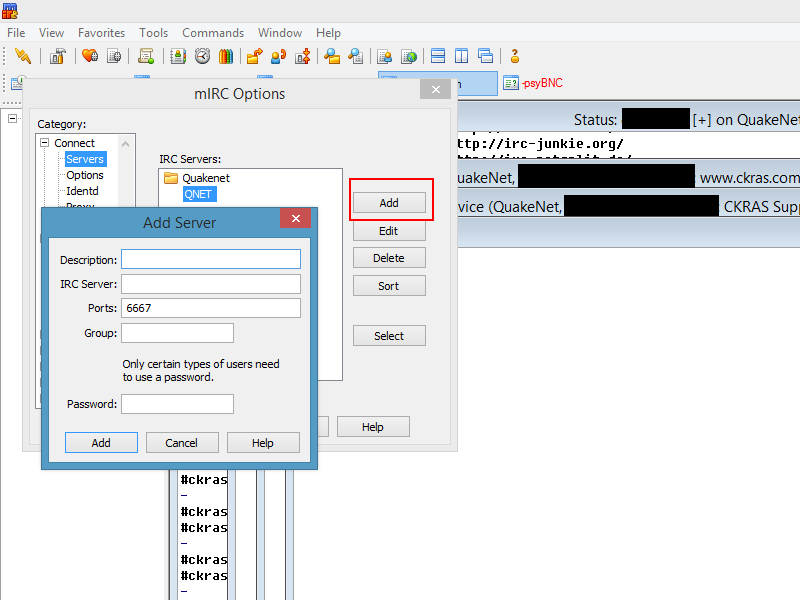Click the About mIRC toolbar icon
The height and width of the screenshot is (600, 800).
pos(514,56)
